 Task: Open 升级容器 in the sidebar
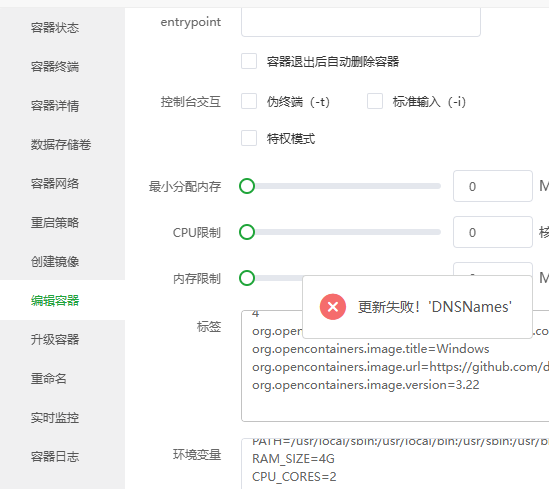(55, 340)
